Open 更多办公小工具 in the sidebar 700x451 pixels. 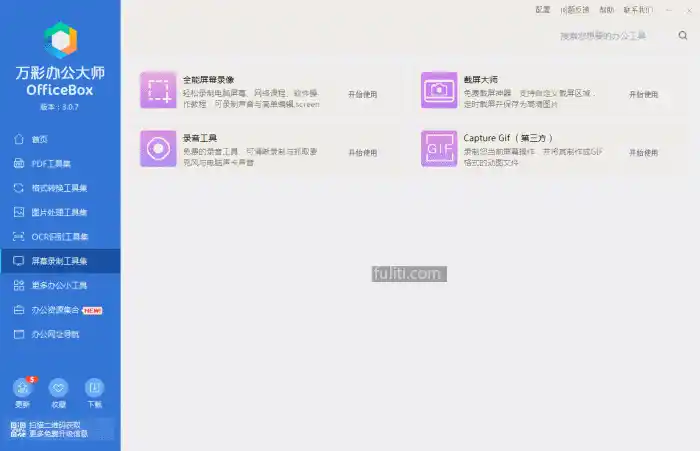click(x=60, y=285)
